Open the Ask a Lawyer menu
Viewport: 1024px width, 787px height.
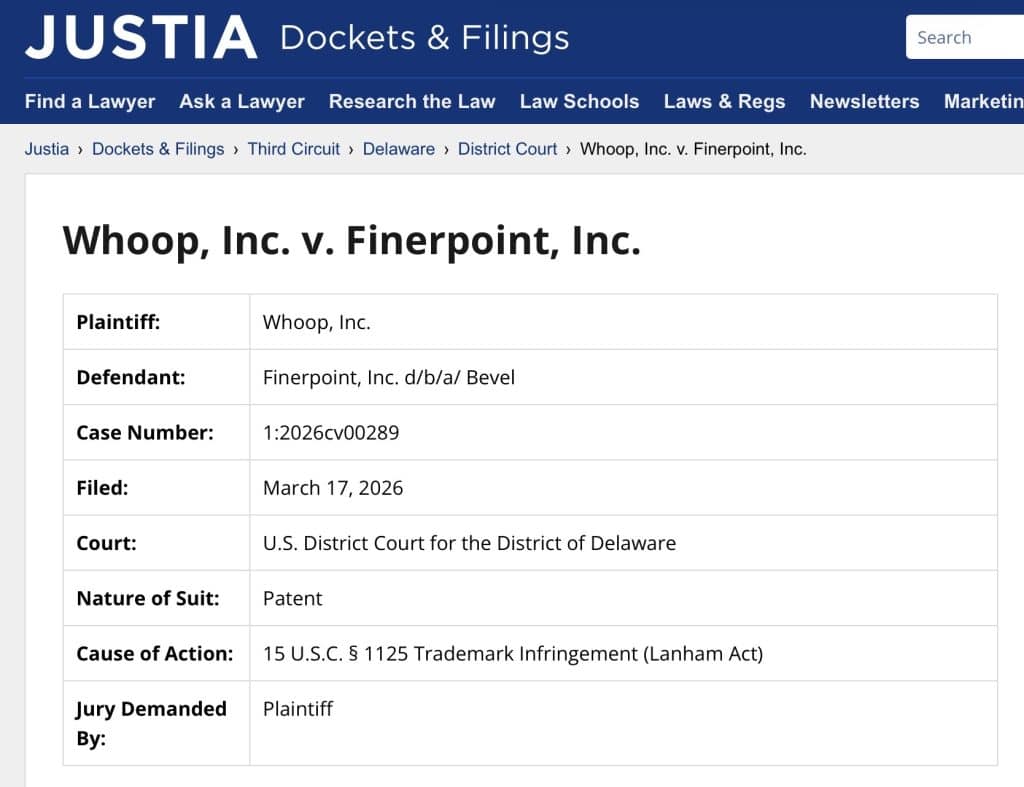pyautogui.click(x=242, y=101)
